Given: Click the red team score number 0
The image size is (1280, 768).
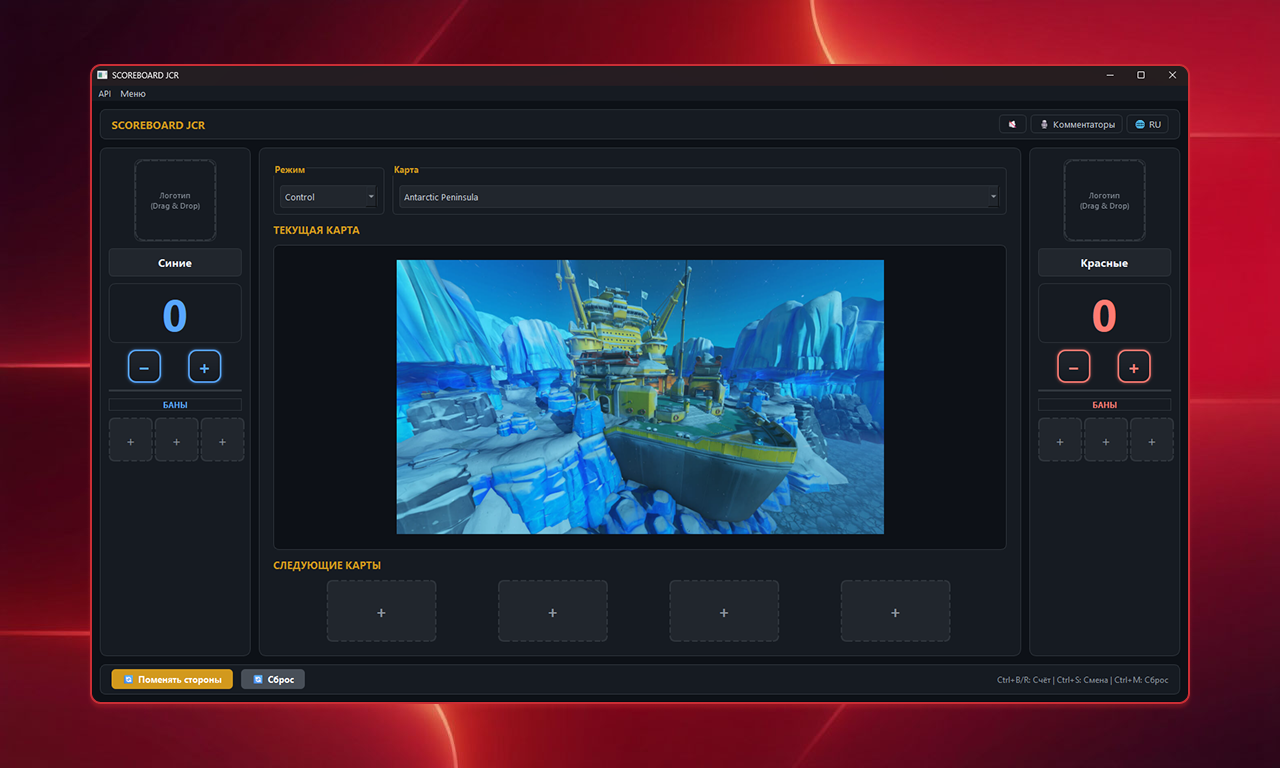Looking at the screenshot, I should (x=1104, y=316).
